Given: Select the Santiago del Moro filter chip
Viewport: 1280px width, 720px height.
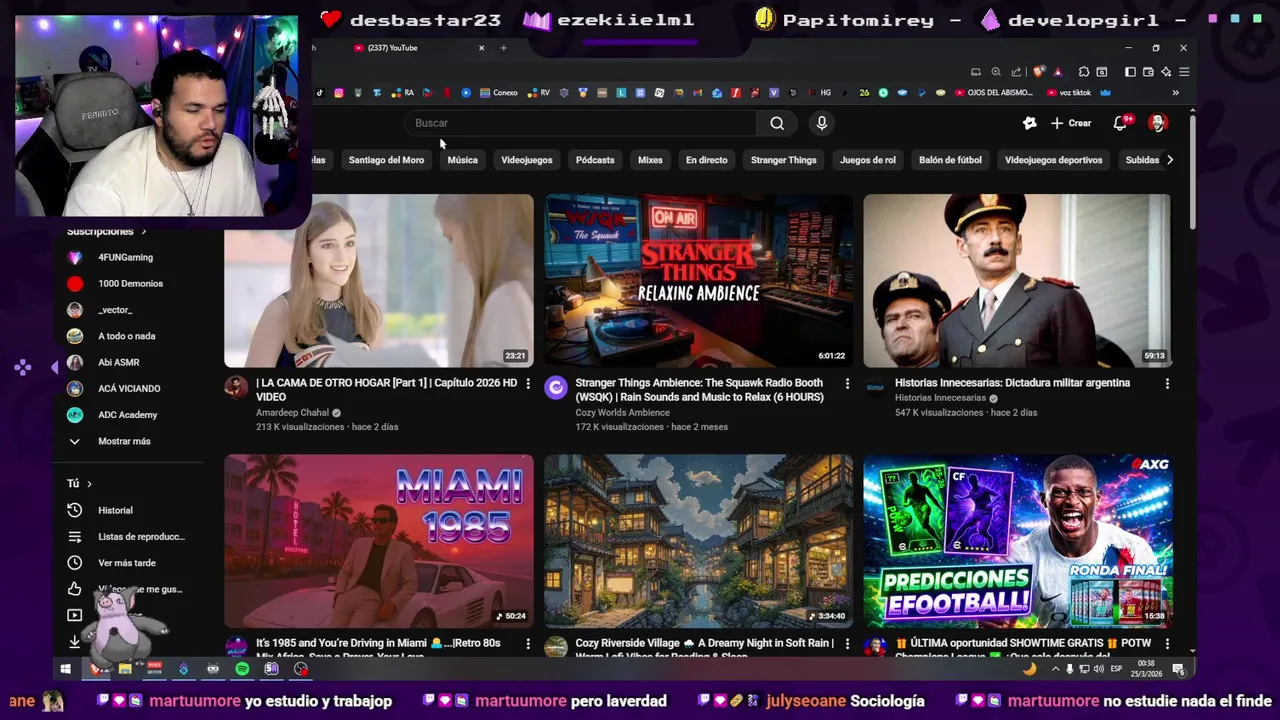Looking at the screenshot, I should pyautogui.click(x=386, y=160).
